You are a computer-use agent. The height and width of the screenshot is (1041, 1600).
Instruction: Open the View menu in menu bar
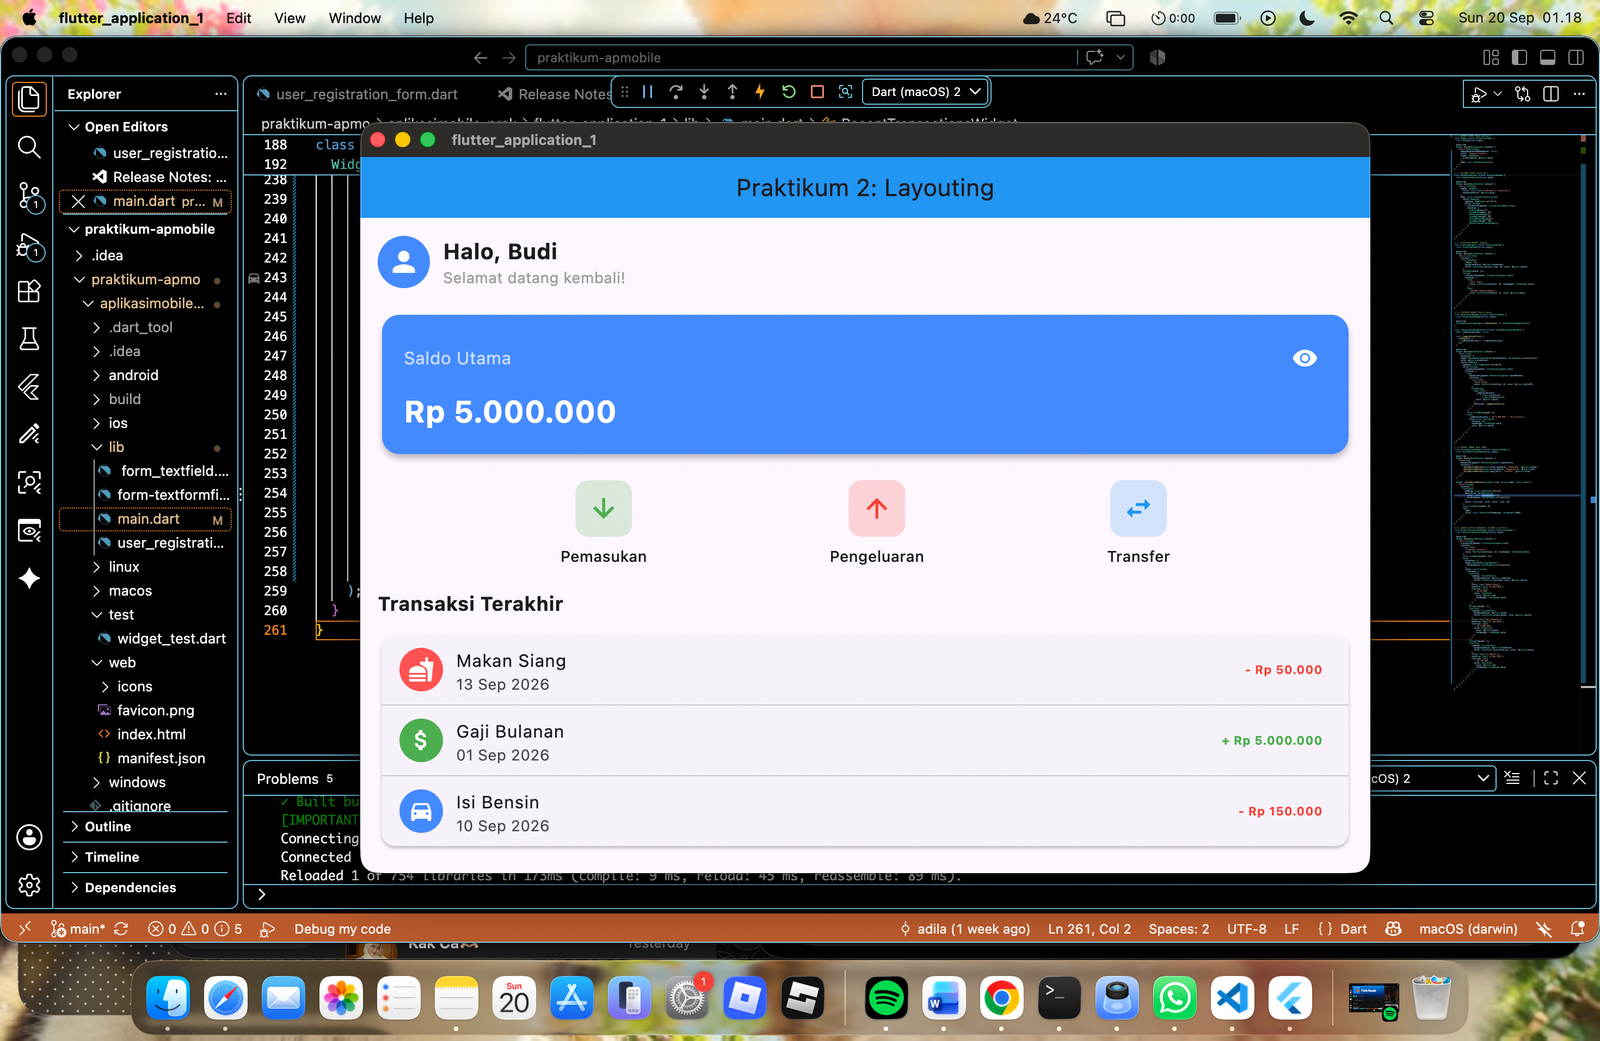(x=290, y=18)
